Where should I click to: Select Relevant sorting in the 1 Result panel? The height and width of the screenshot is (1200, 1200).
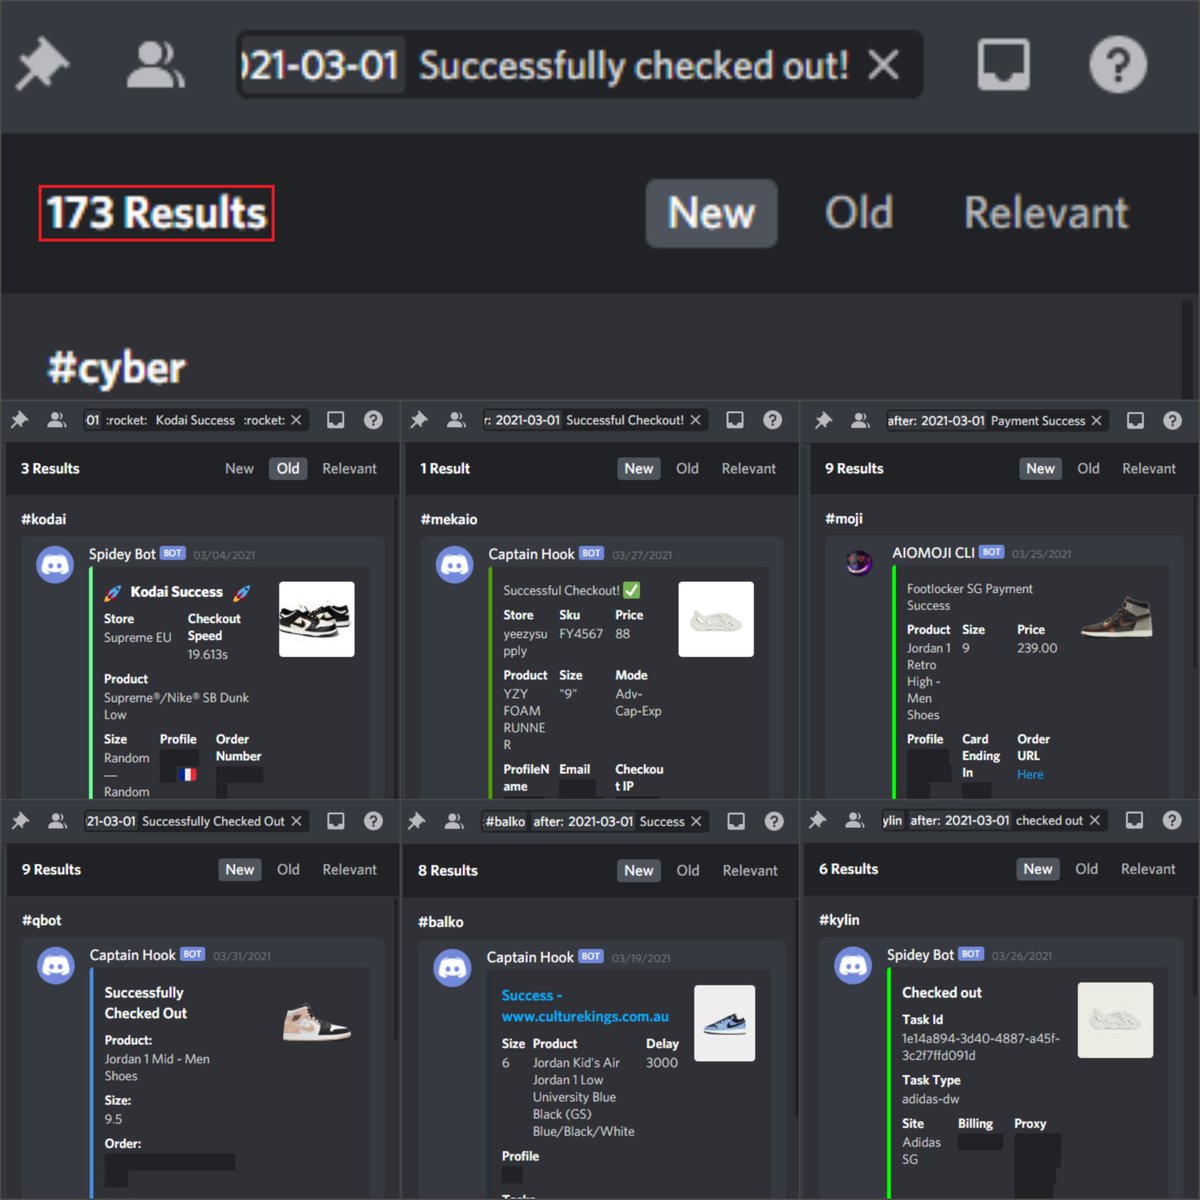click(x=748, y=468)
